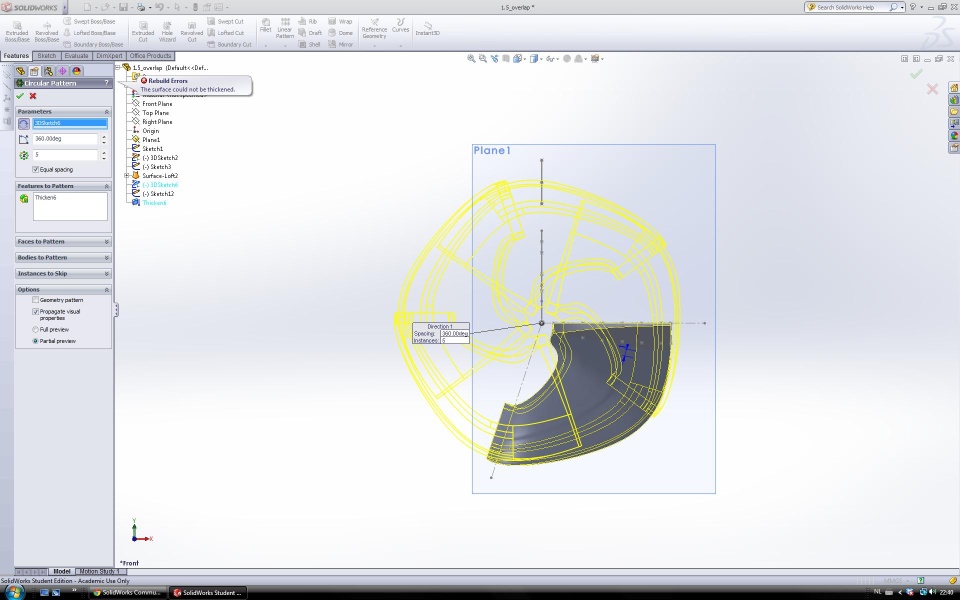
Task: Click the Revolved Boss/Base tool
Action: click(x=47, y=32)
